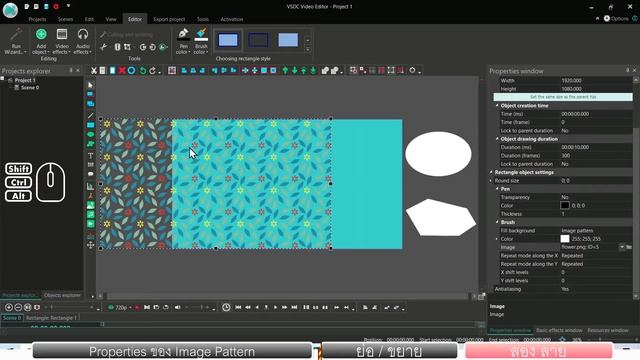Image resolution: width=640 pixels, height=360 pixels.
Task: Choose the Brush color tool
Action: tap(201, 41)
